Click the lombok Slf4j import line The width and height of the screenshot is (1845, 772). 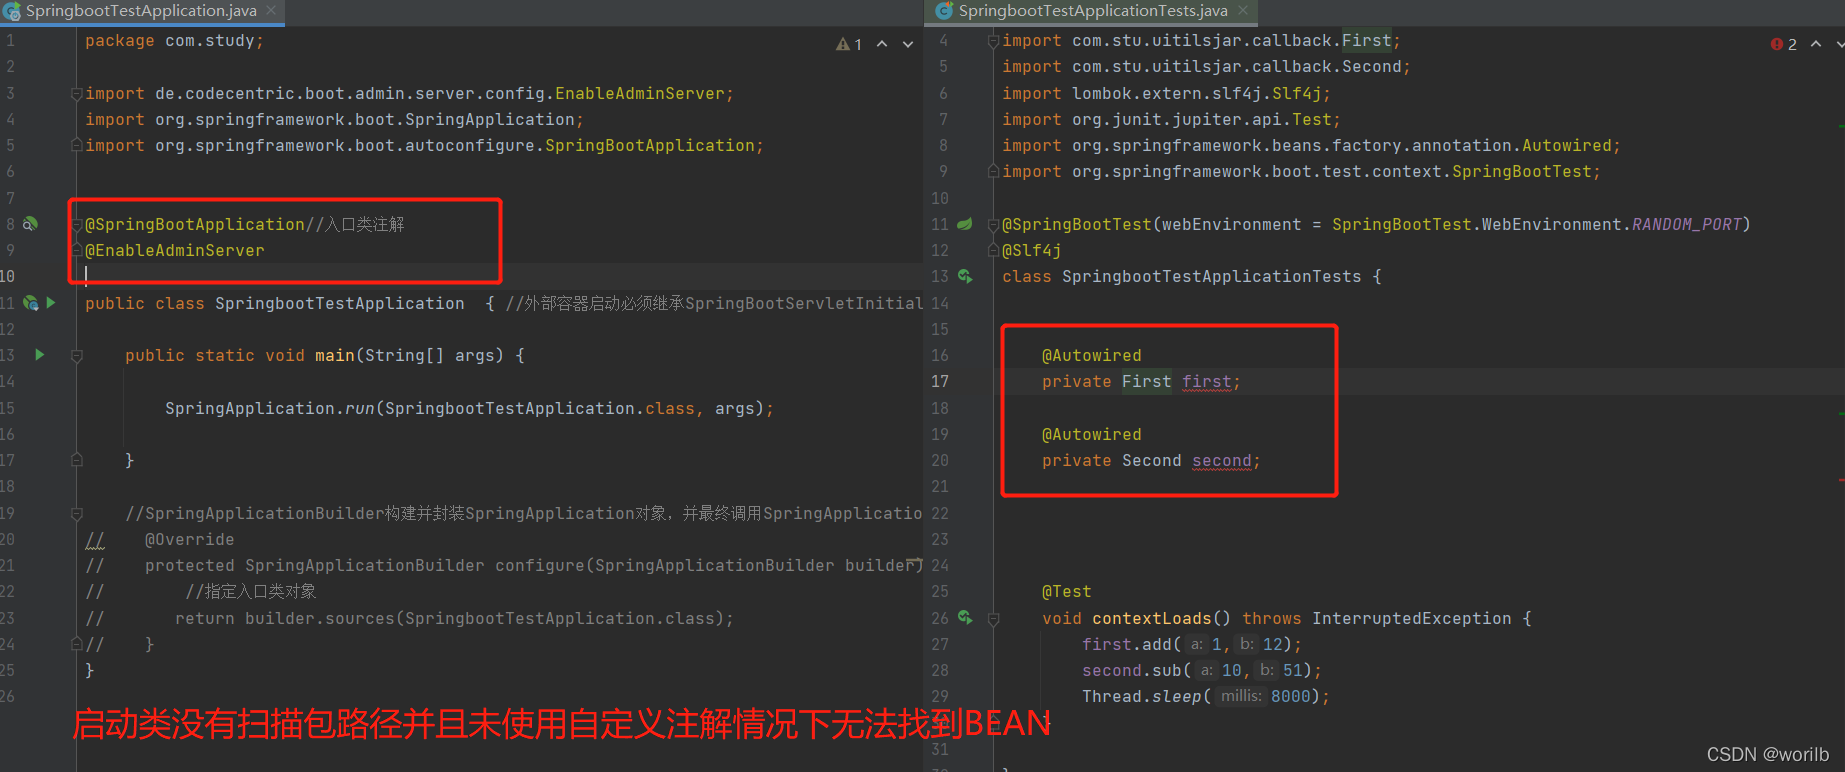tap(1166, 93)
